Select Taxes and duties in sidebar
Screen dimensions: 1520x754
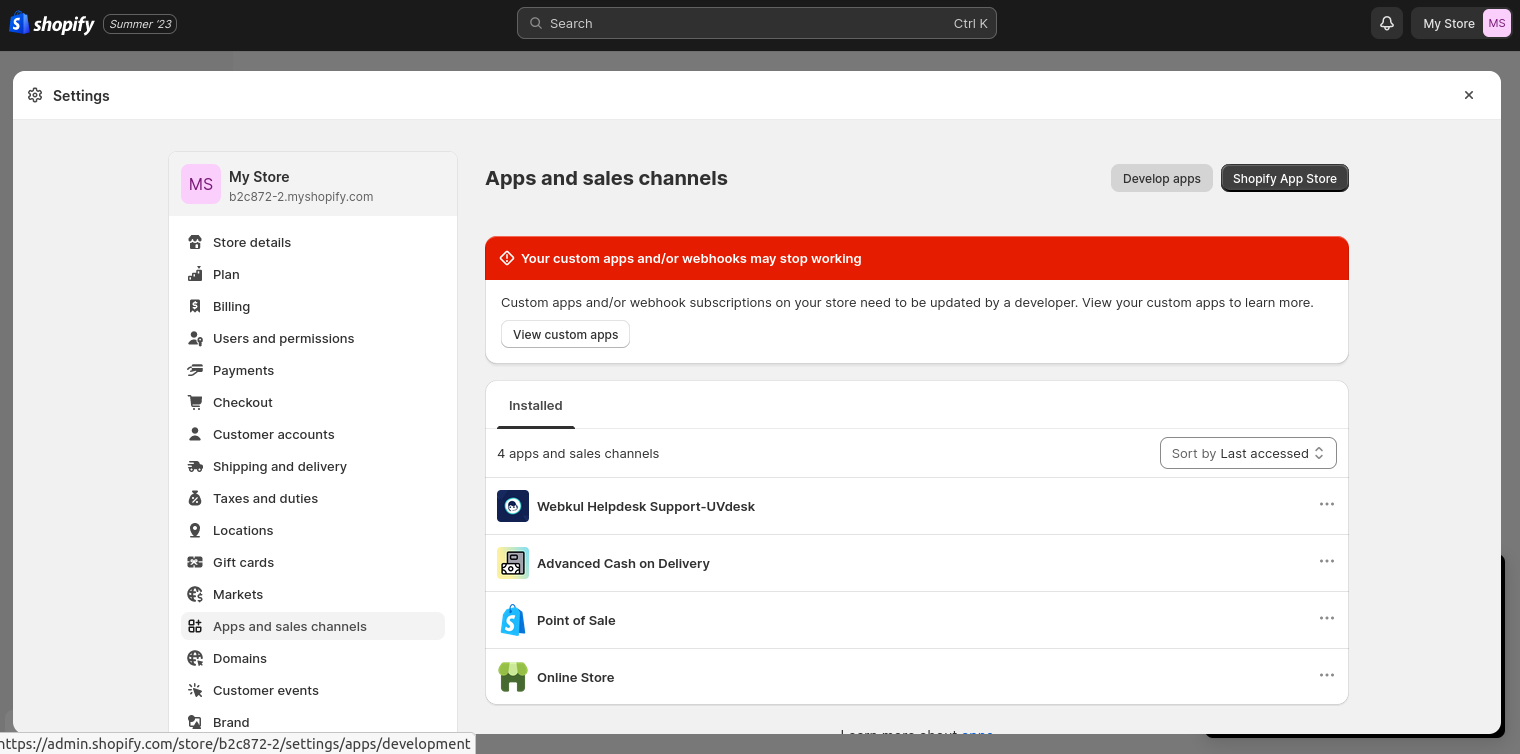click(x=313, y=498)
